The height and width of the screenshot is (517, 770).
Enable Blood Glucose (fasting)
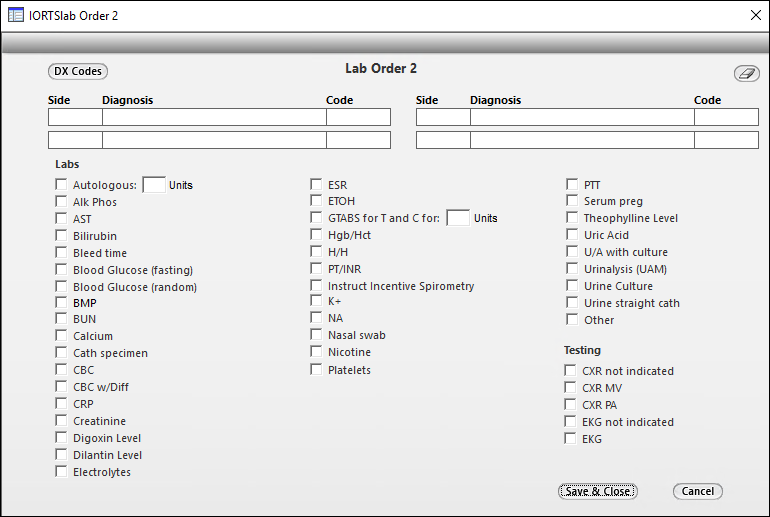pos(61,270)
